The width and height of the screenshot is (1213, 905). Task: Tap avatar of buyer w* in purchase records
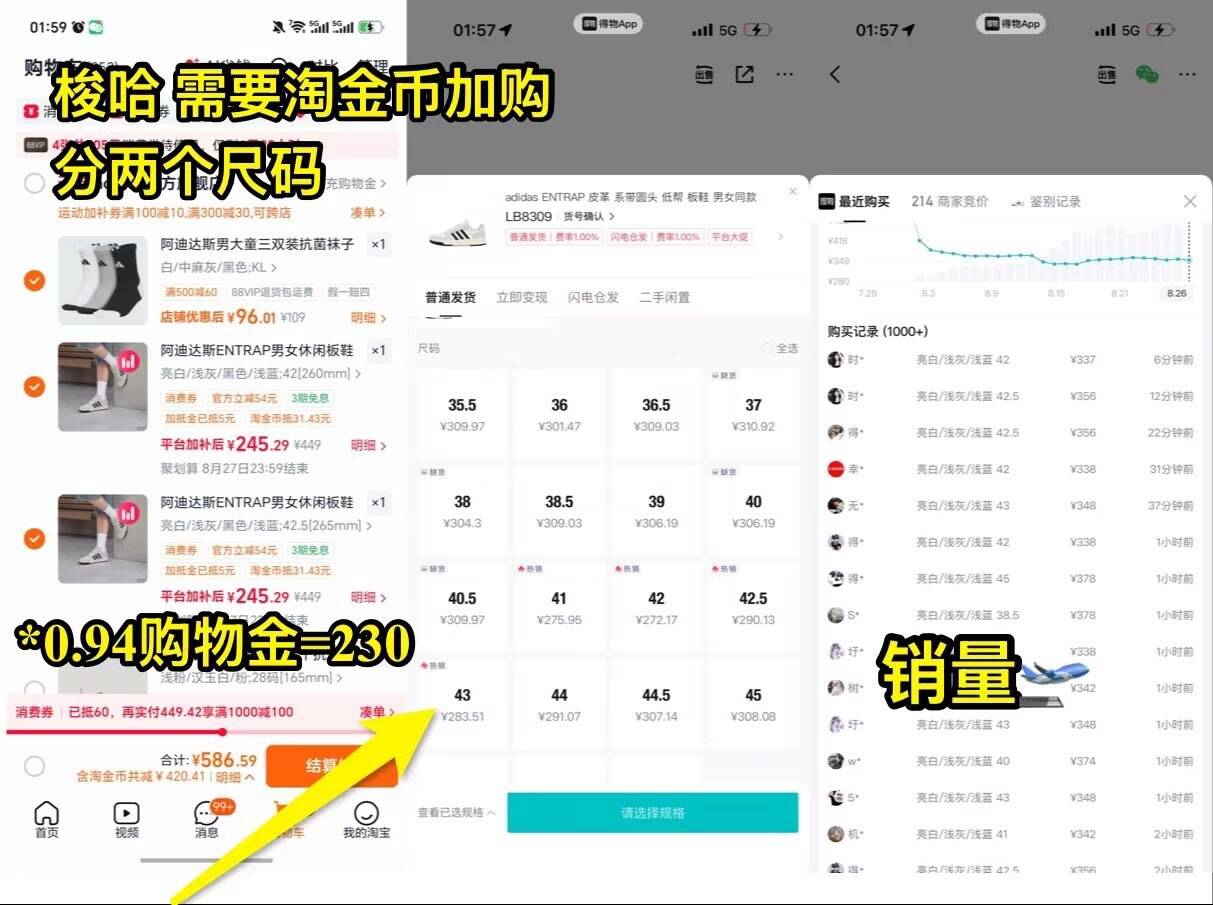pyautogui.click(x=836, y=761)
